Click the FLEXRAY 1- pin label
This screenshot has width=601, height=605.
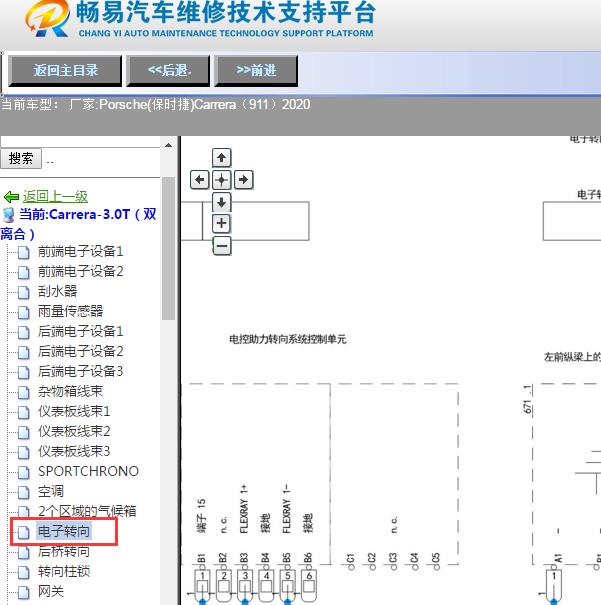point(286,509)
